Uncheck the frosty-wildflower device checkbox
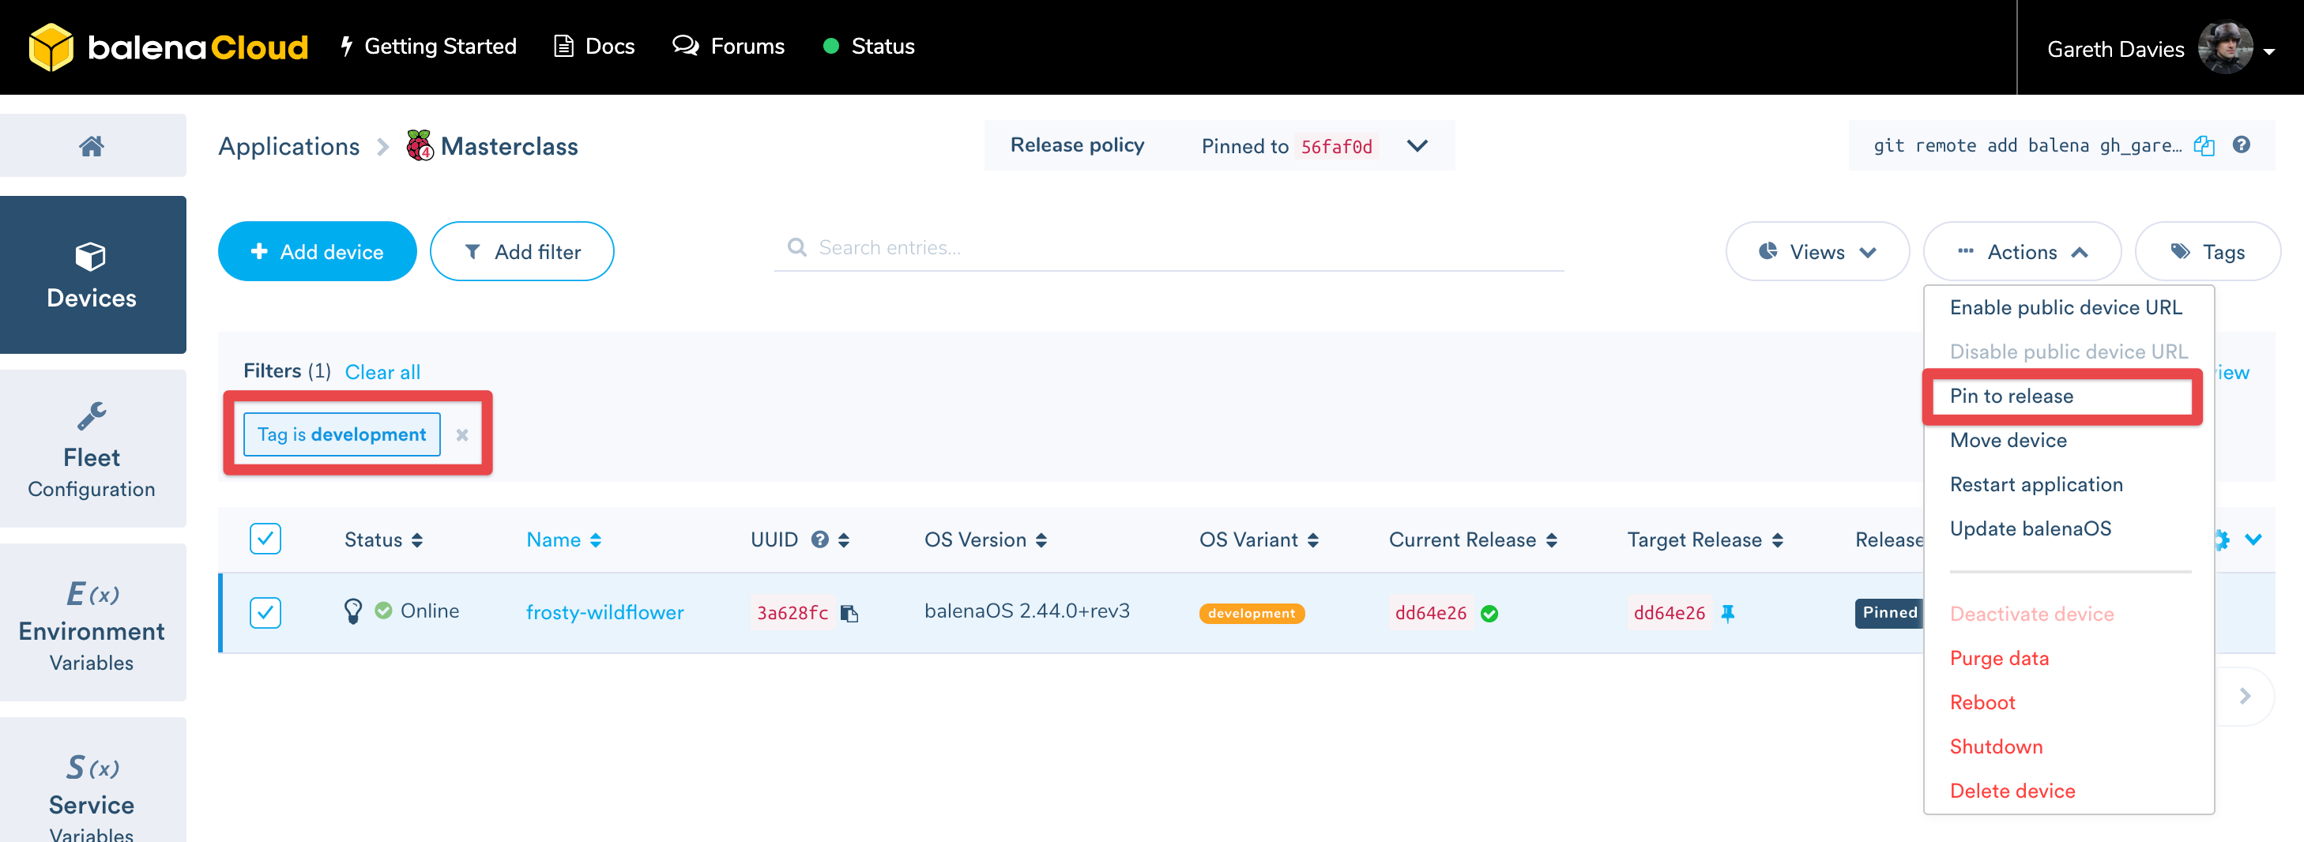Viewport: 2304px width, 842px height. coord(265,612)
